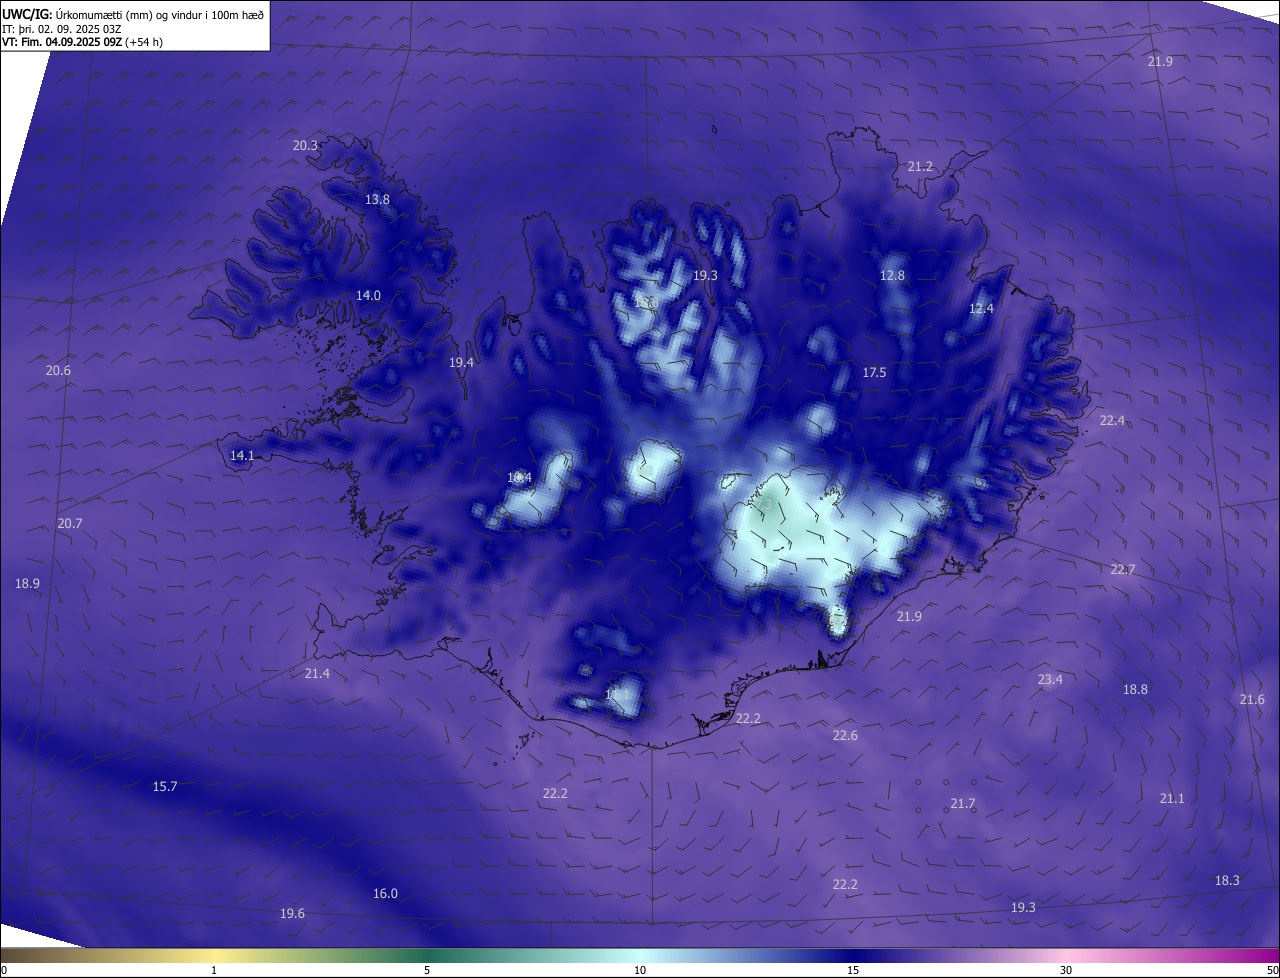Viewport: 1280px width, 978px height.
Task: Select the 15.7 value label
Action: (x=165, y=787)
